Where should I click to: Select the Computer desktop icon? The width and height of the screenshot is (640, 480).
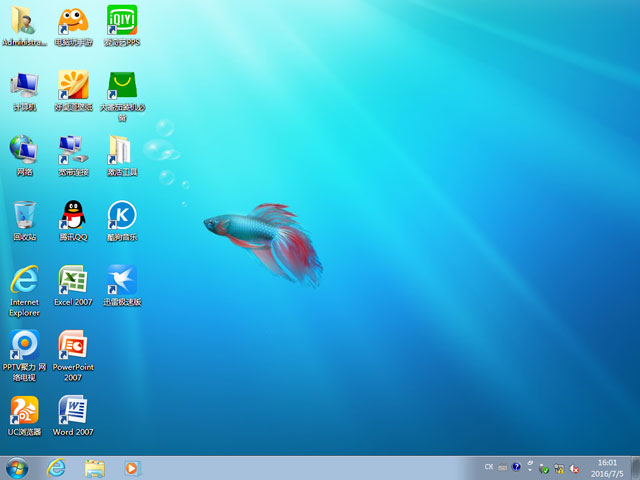click(24, 86)
